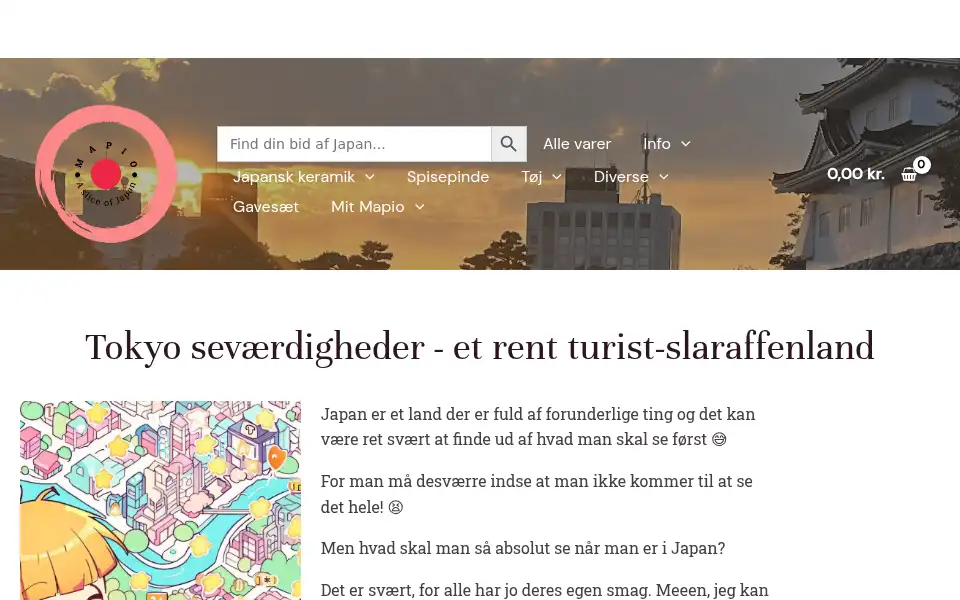Expand the Info dropdown chevron
The width and height of the screenshot is (960, 600).
[x=686, y=144]
